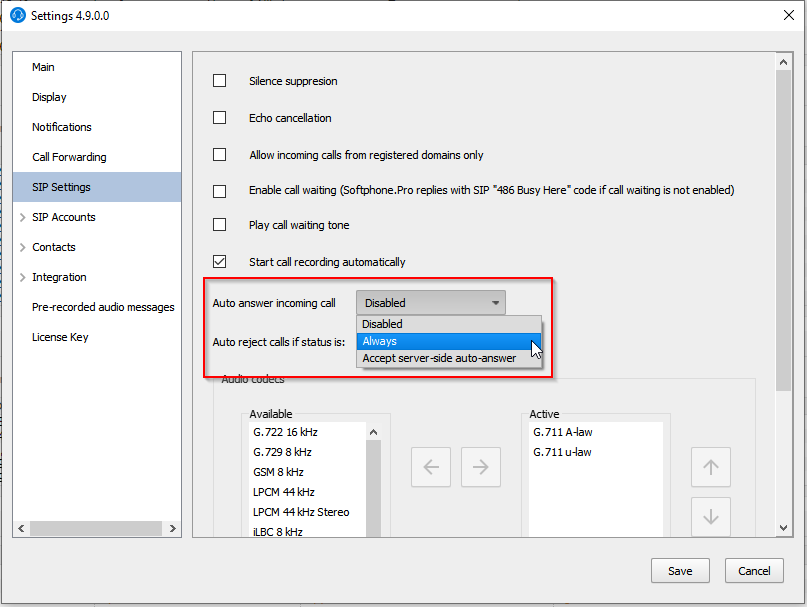Go to the Notifications settings page
807x607 pixels.
tap(62, 127)
